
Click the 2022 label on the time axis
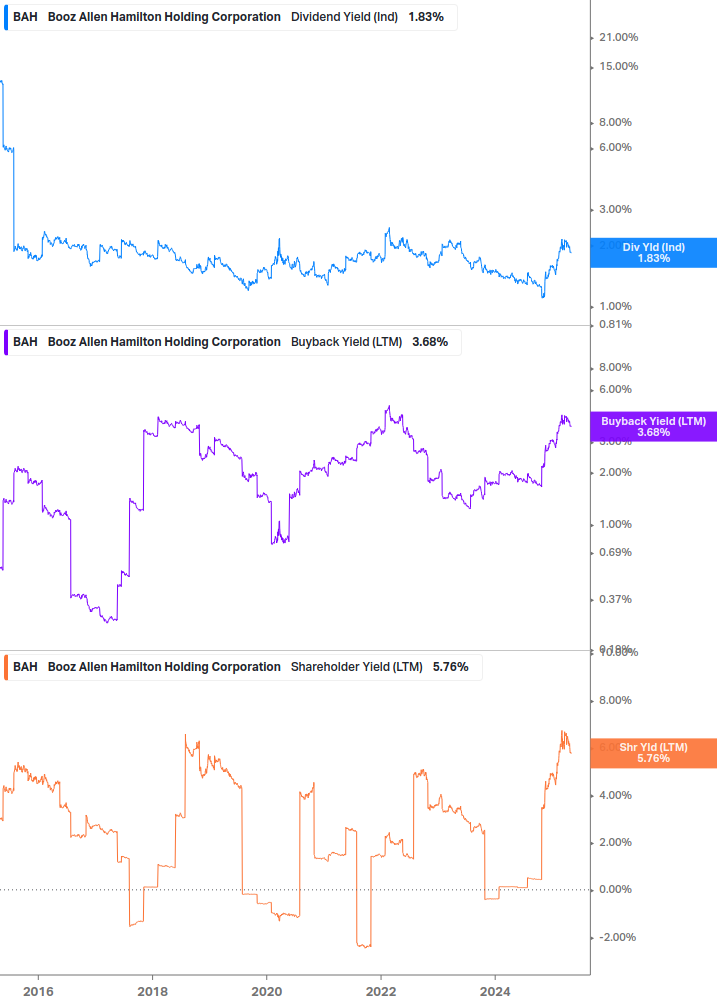pos(381,992)
